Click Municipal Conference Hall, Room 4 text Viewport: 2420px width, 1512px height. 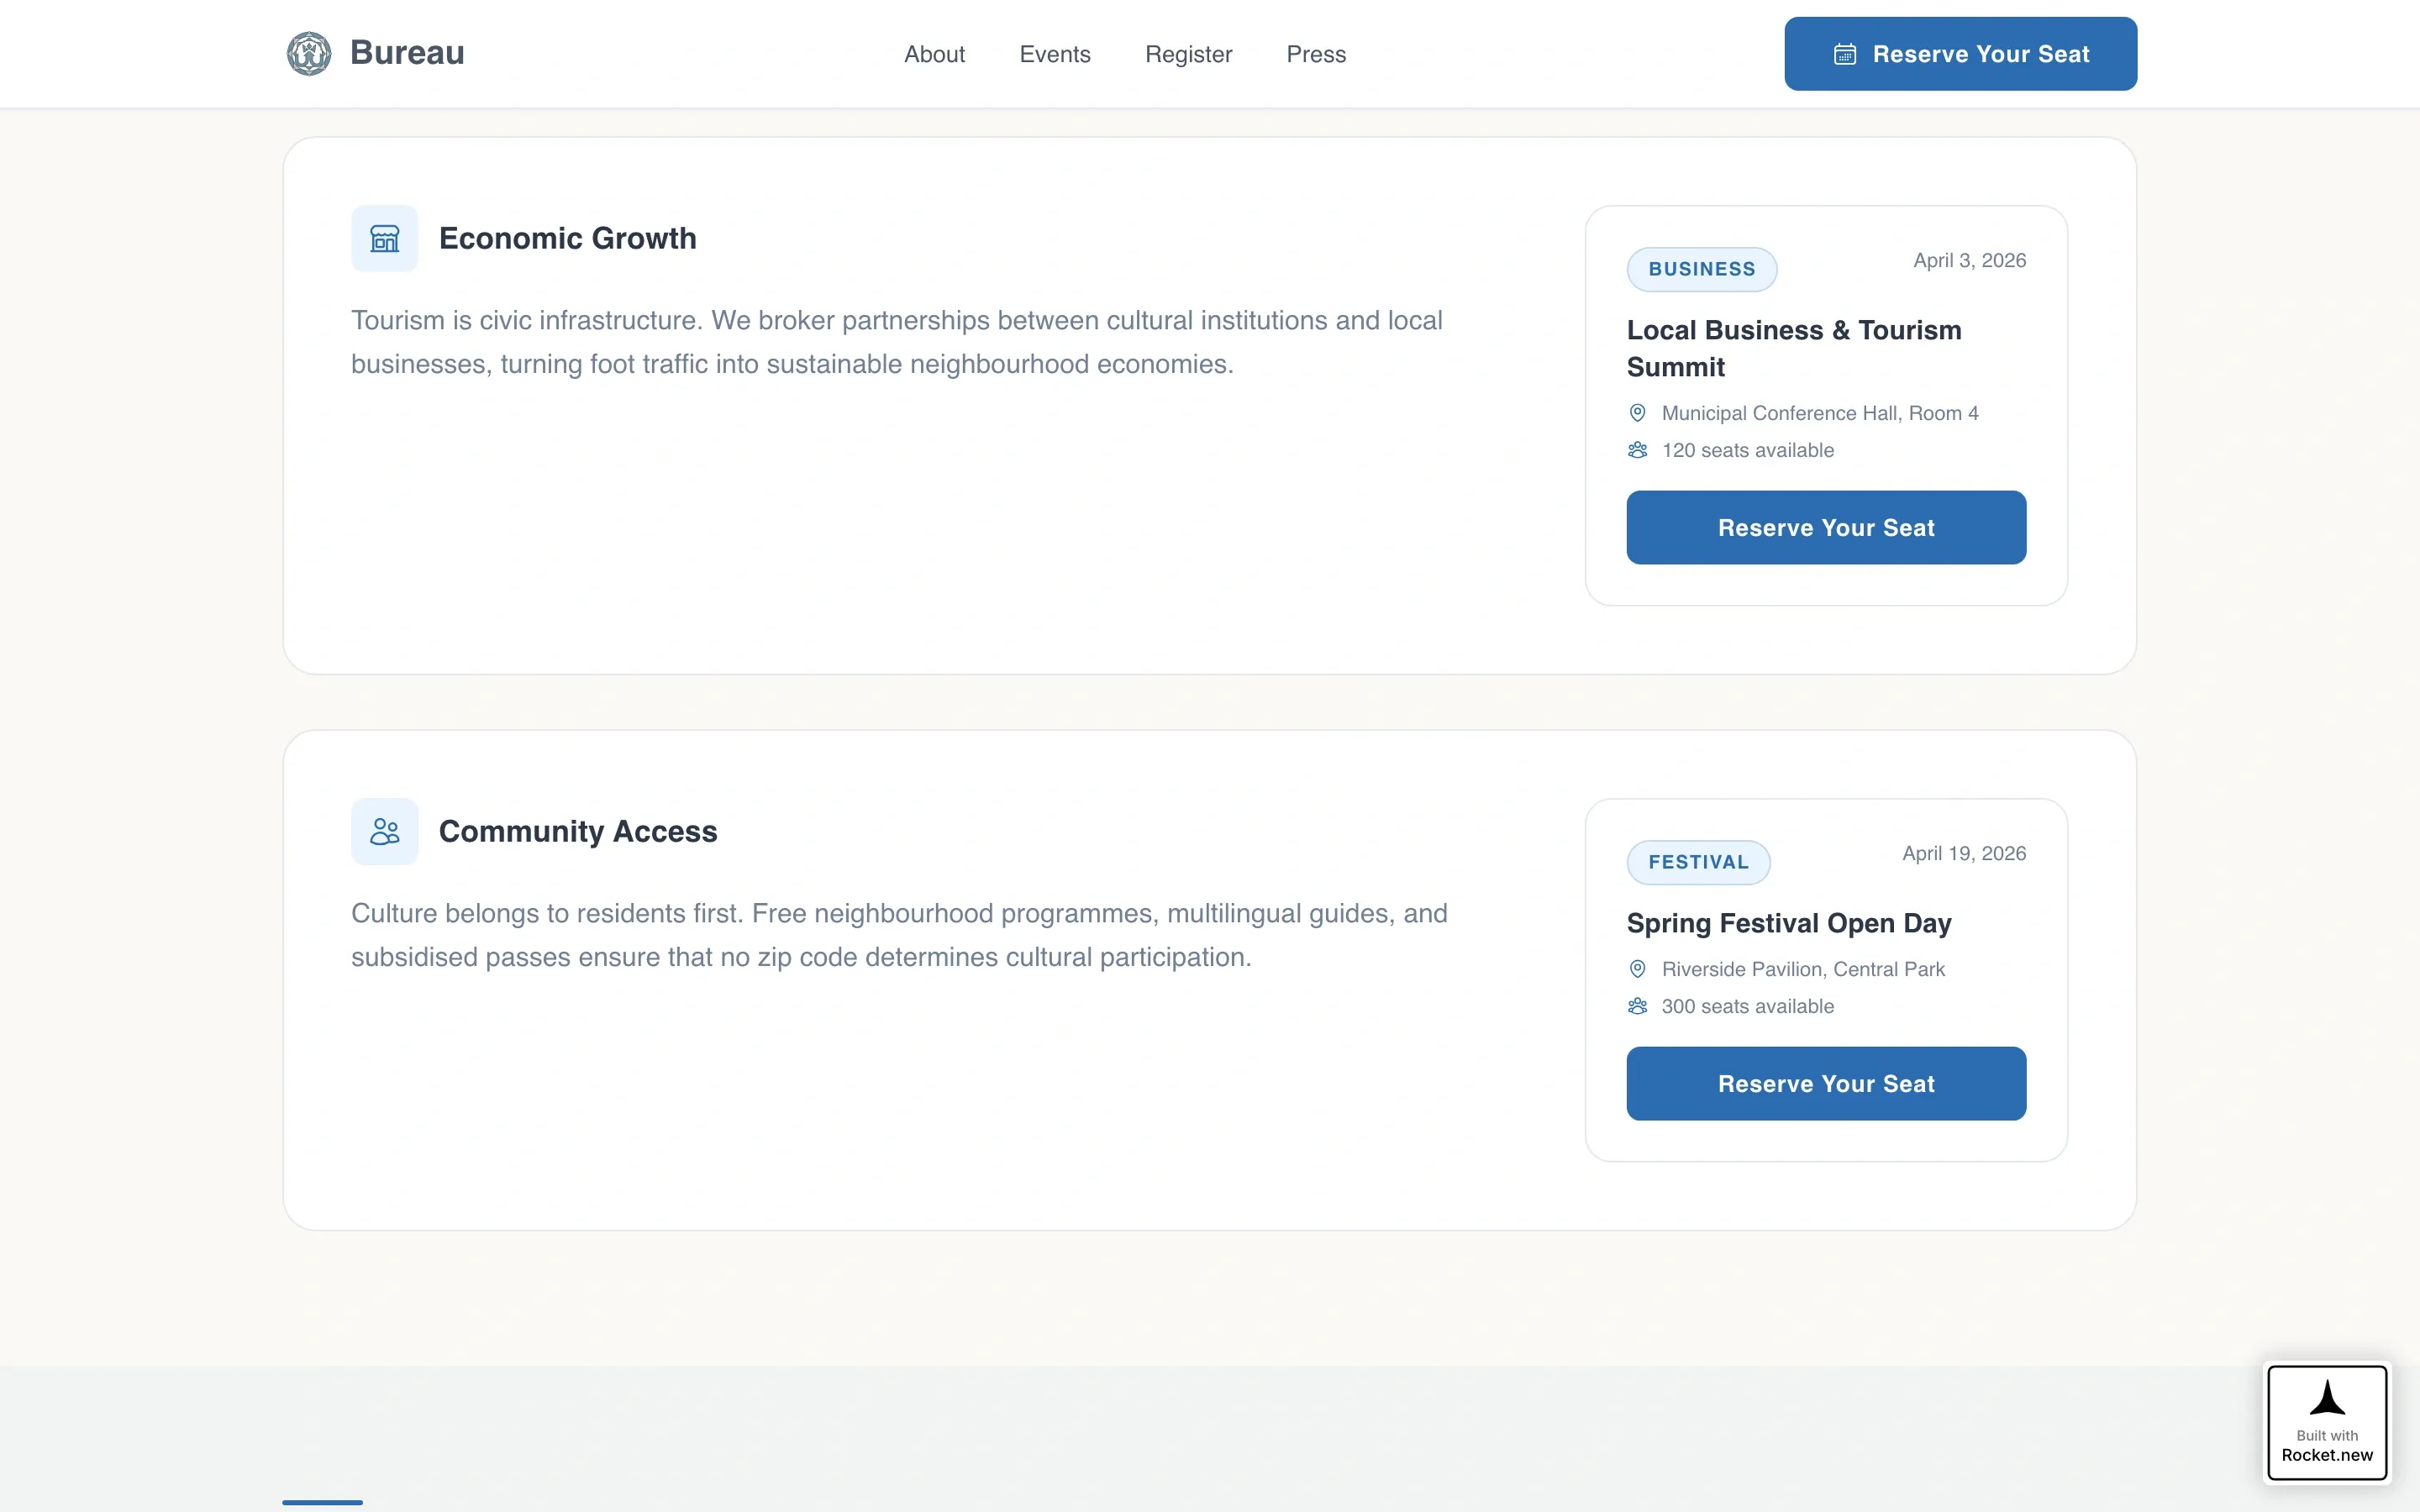(1819, 413)
